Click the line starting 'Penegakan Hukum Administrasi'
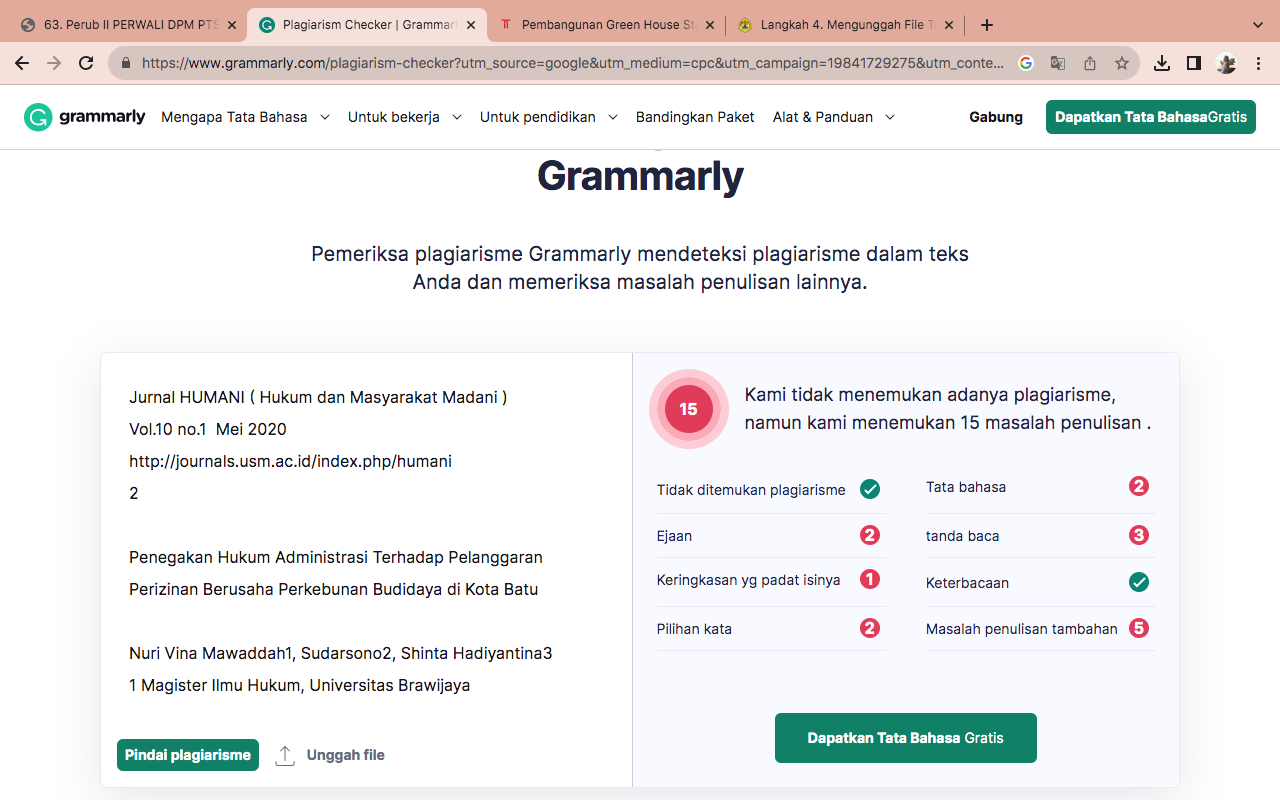Image resolution: width=1280 pixels, height=800 pixels. pos(336,557)
